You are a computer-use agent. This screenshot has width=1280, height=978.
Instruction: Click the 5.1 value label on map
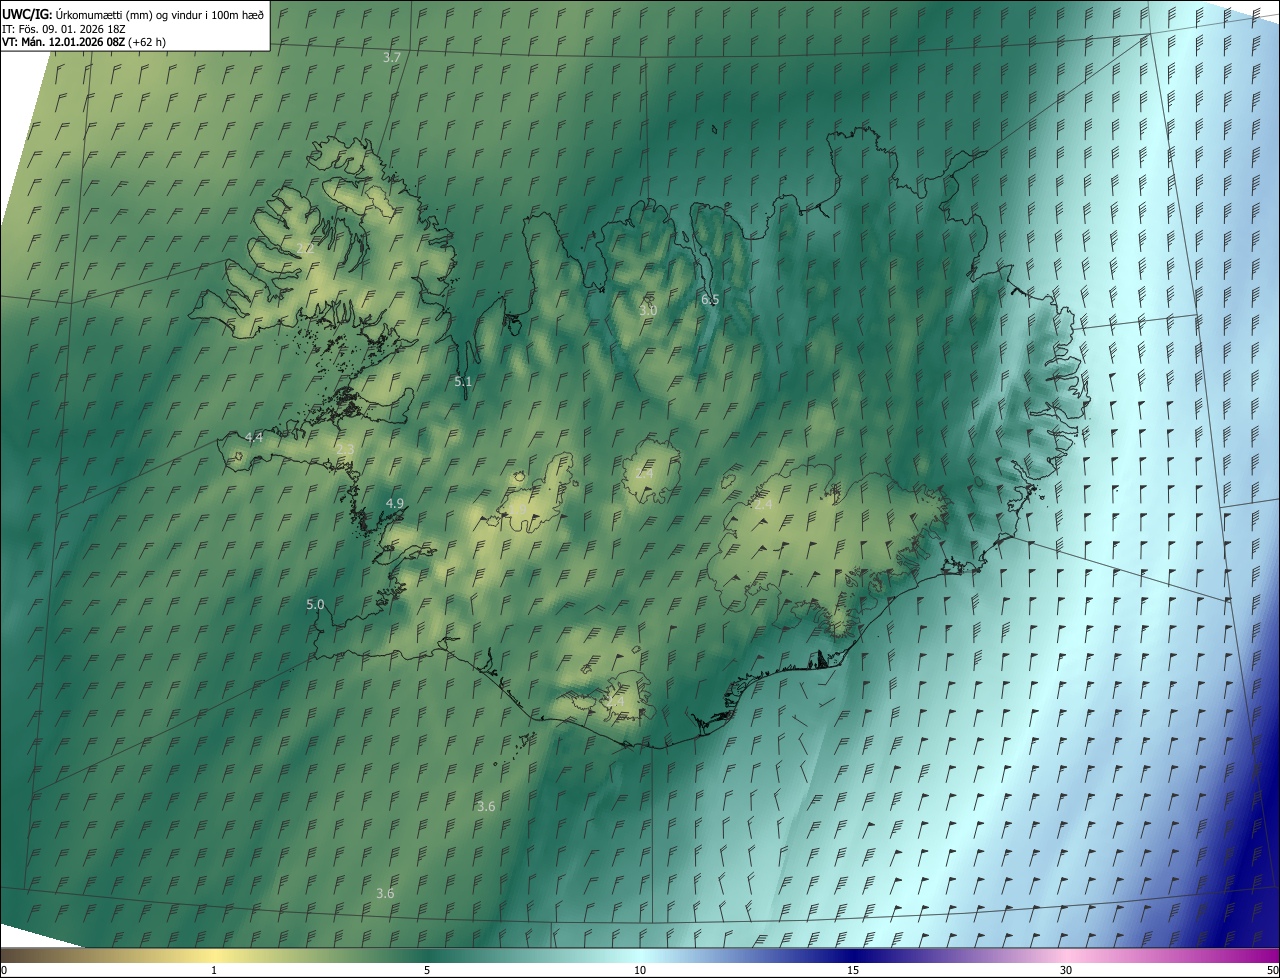coord(463,381)
